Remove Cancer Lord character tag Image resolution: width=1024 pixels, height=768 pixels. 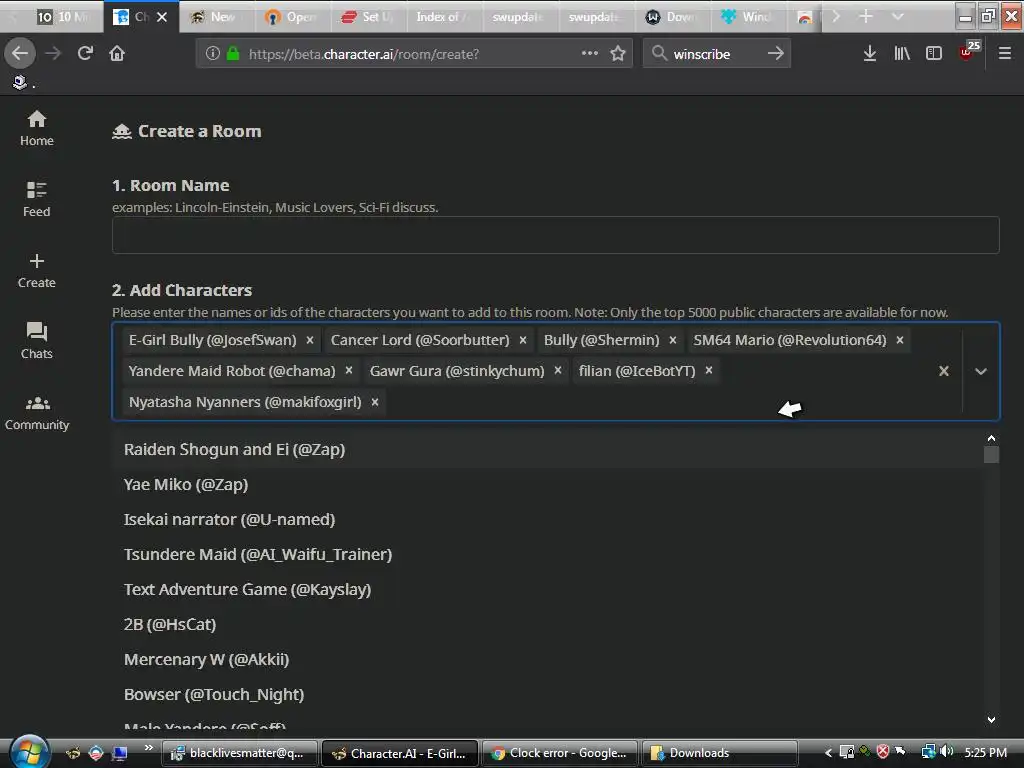pyautogui.click(x=523, y=340)
